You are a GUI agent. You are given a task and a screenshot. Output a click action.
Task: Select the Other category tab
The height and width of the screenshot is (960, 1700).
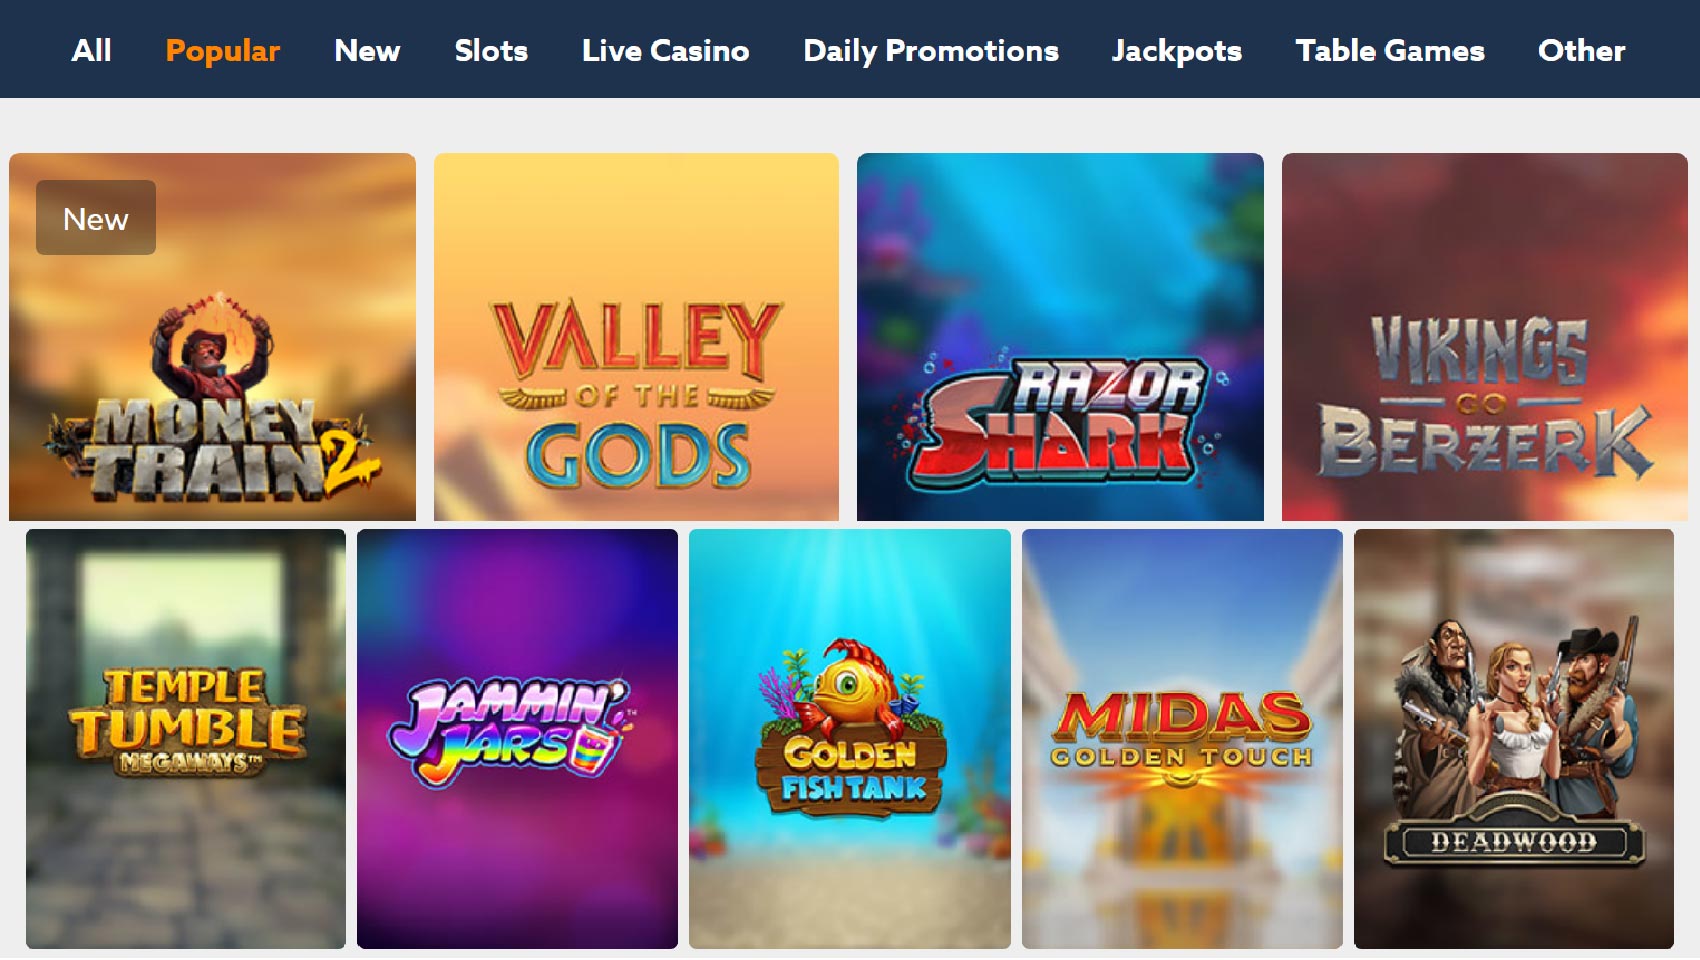(1582, 50)
